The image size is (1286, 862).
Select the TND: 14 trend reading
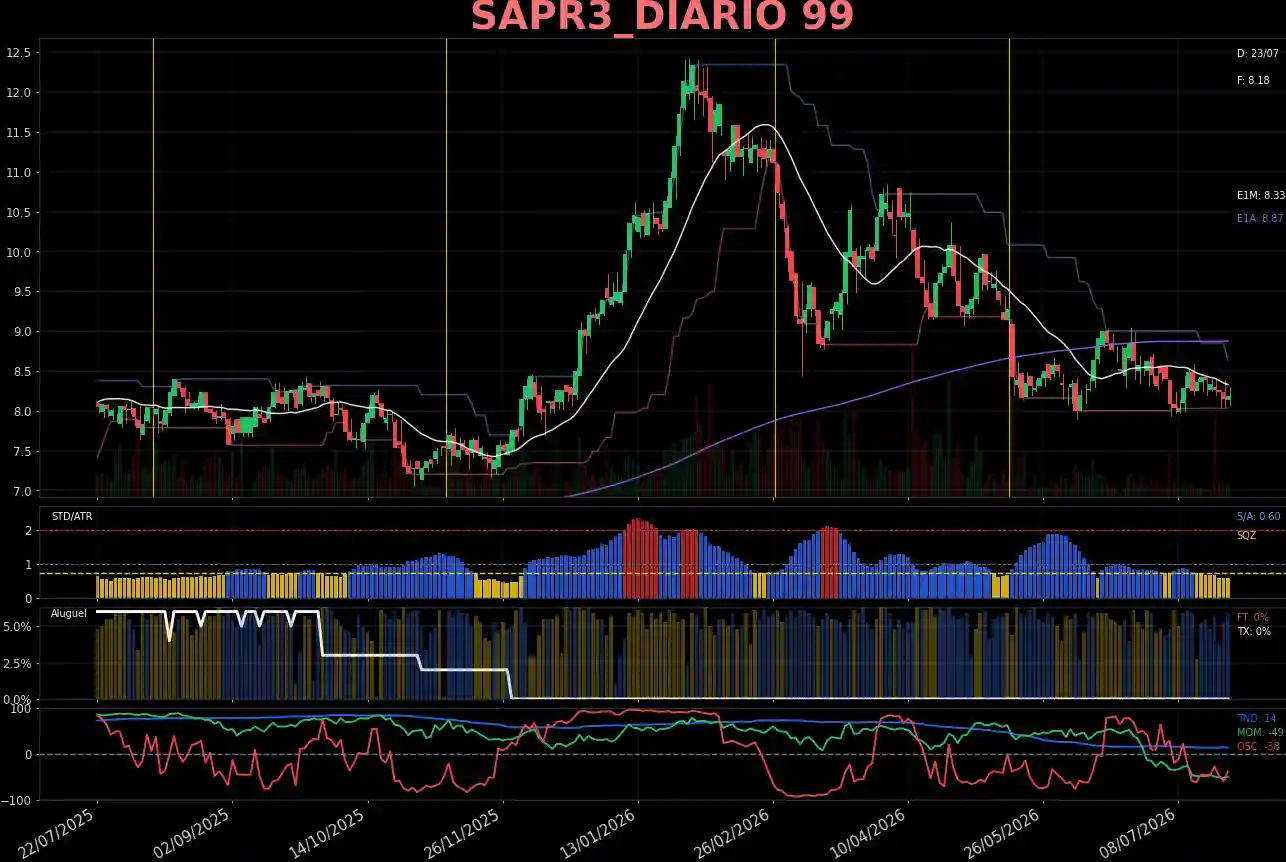tap(1256, 718)
